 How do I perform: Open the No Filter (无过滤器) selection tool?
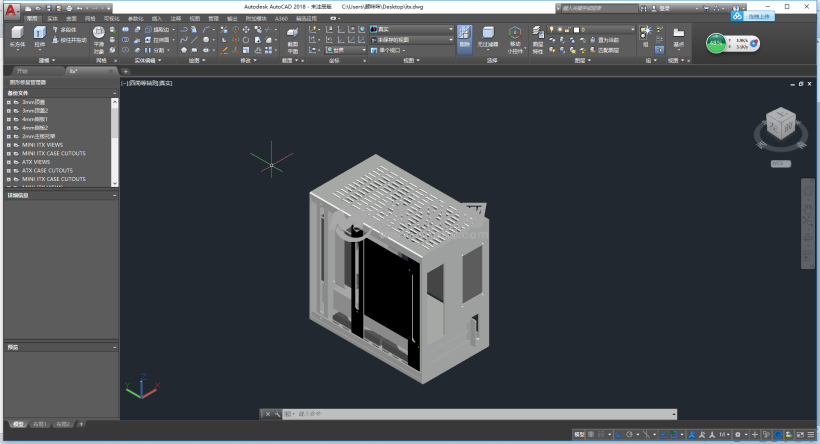point(488,37)
